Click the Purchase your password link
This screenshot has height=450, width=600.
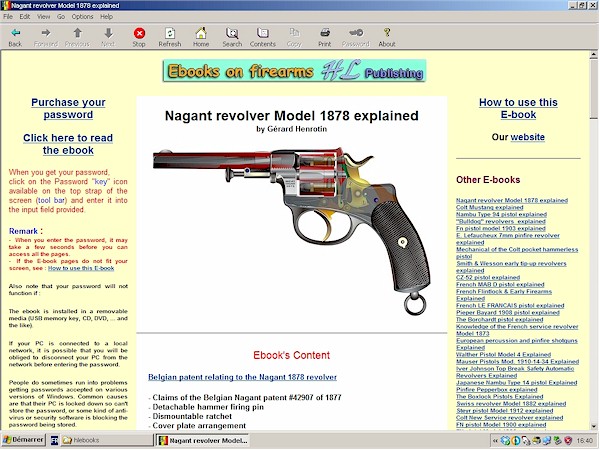[x=68, y=108]
